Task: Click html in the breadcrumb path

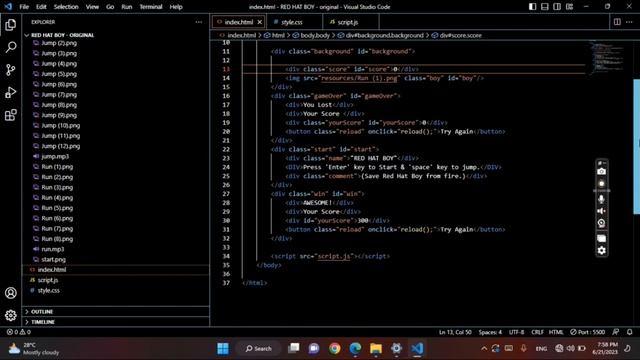Action: point(278,35)
